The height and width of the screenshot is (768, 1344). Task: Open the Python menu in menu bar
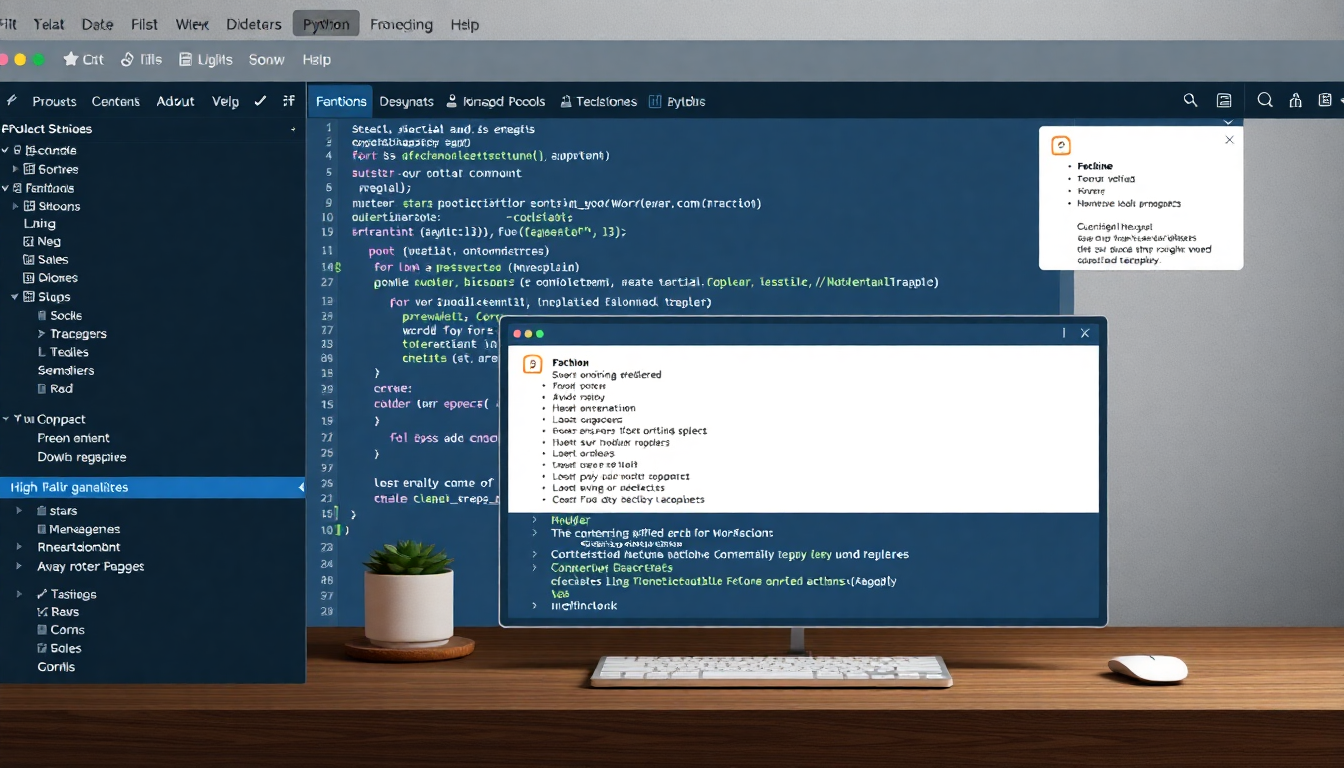pos(326,25)
